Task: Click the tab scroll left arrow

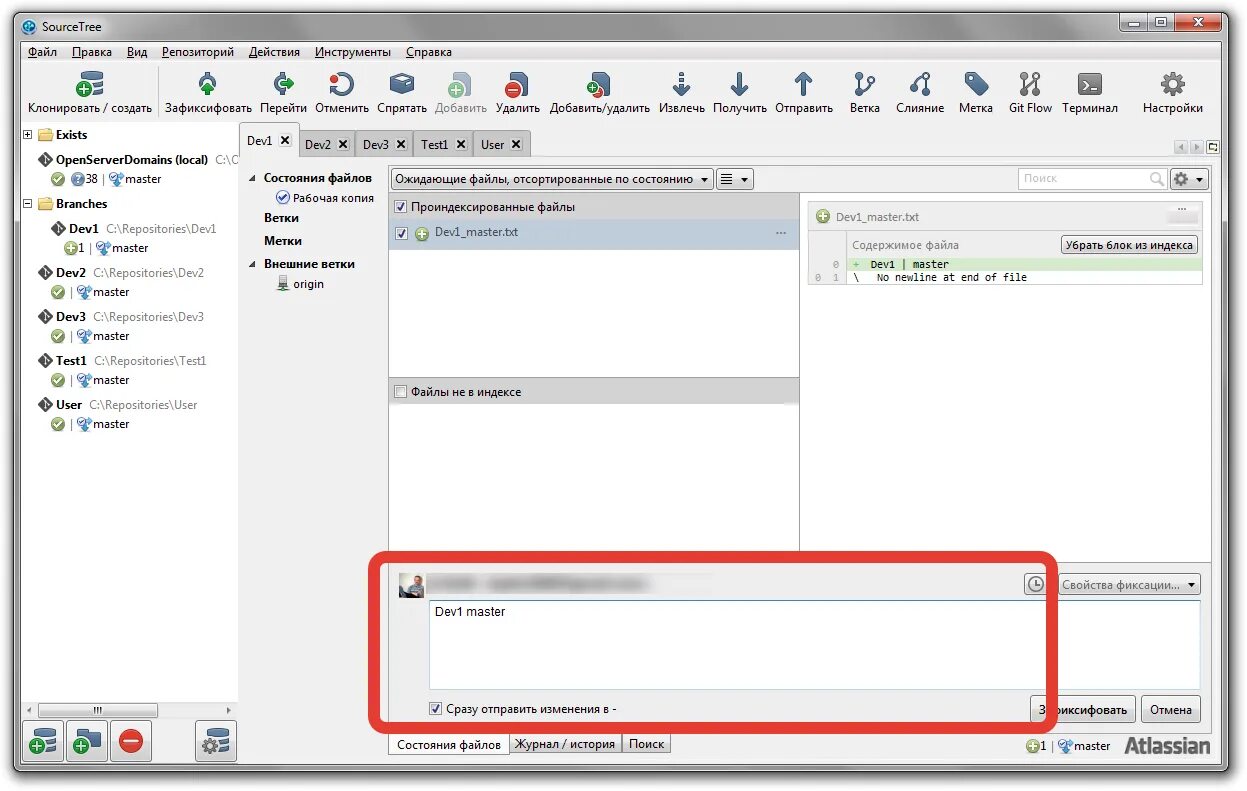Action: pyautogui.click(x=1180, y=147)
